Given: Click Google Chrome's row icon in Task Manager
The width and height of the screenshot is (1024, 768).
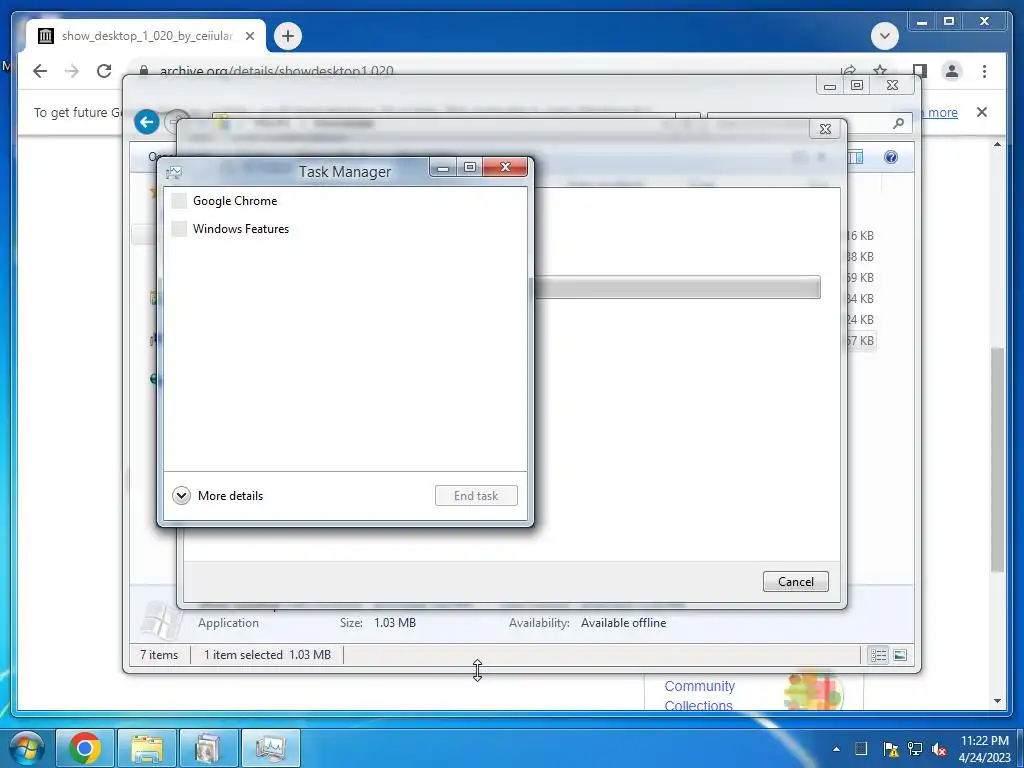Looking at the screenshot, I should 179,200.
